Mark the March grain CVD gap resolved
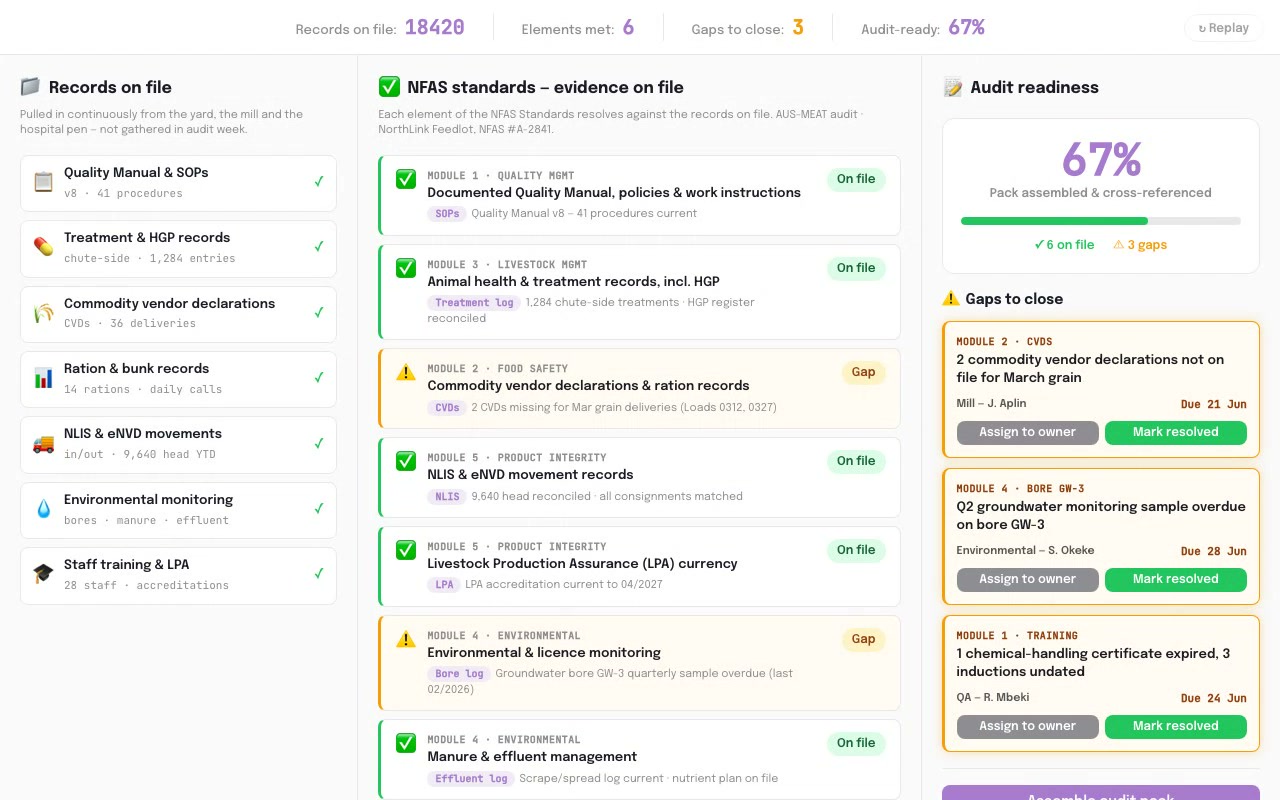Viewport: 1280px width, 800px height. pyautogui.click(x=1175, y=432)
